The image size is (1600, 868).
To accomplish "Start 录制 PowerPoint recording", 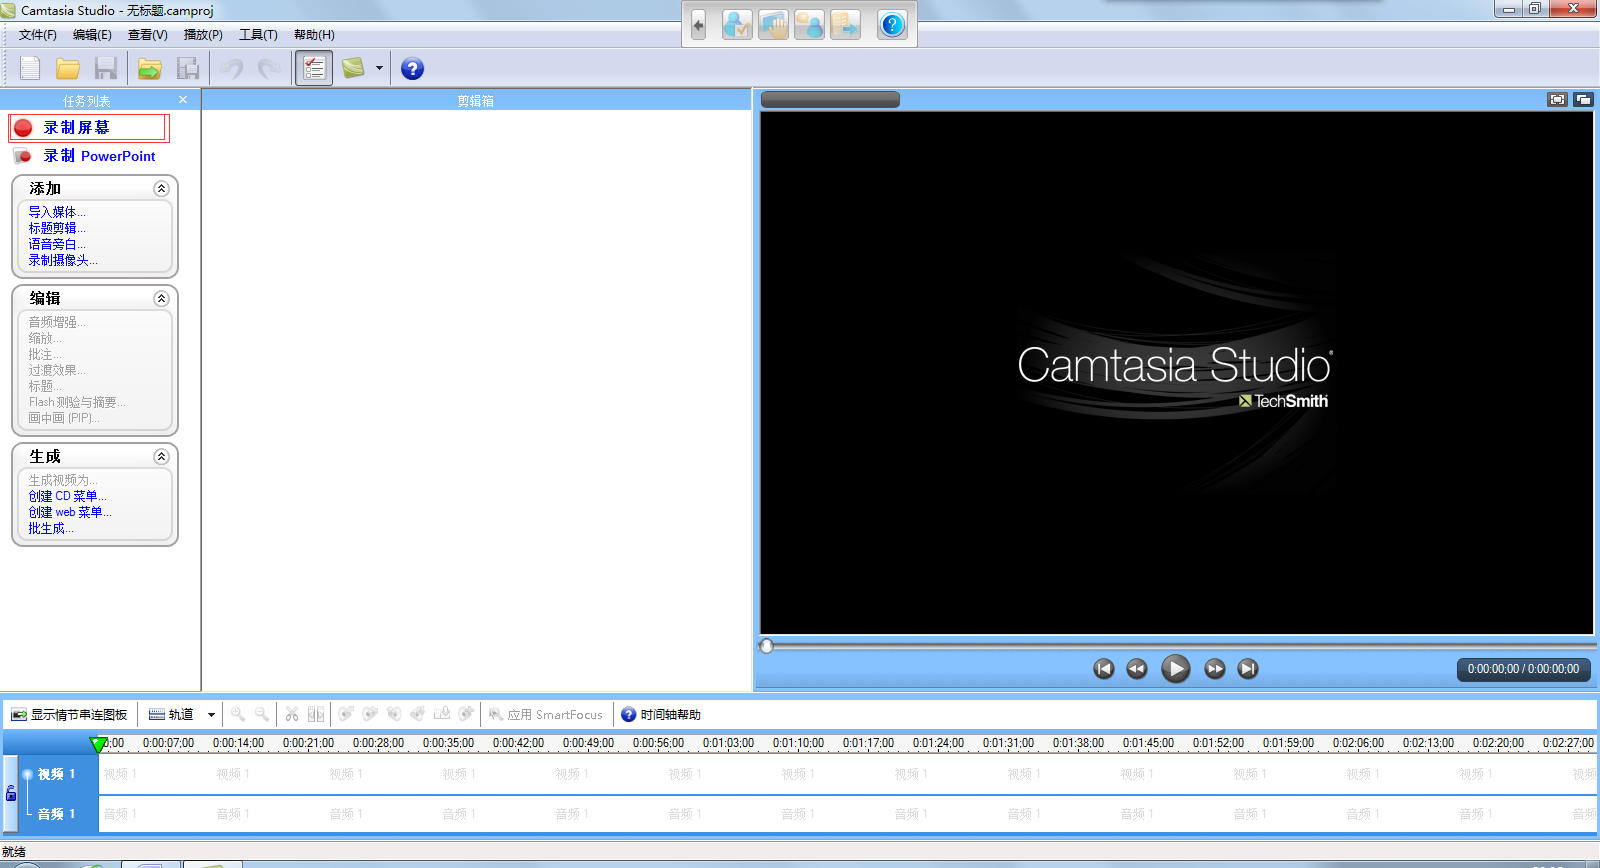I will coord(86,156).
